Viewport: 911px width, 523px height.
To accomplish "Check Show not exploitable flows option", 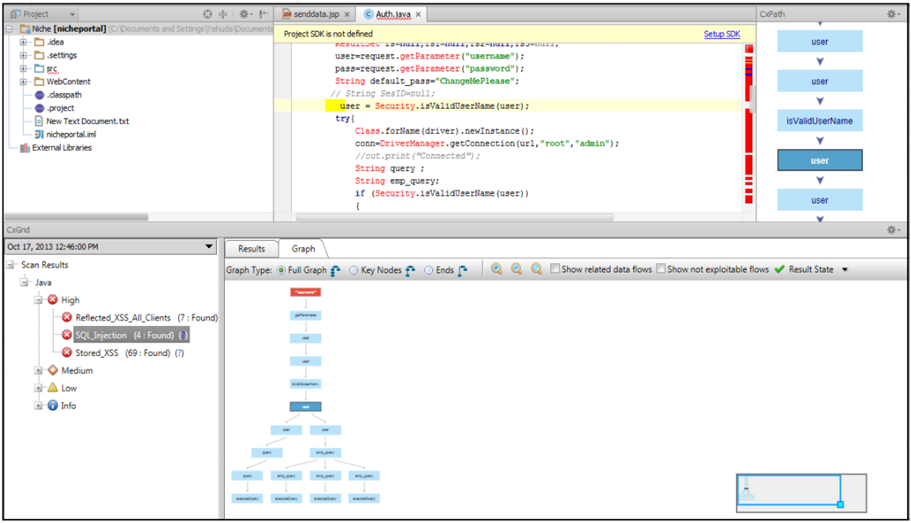I will 661,270.
